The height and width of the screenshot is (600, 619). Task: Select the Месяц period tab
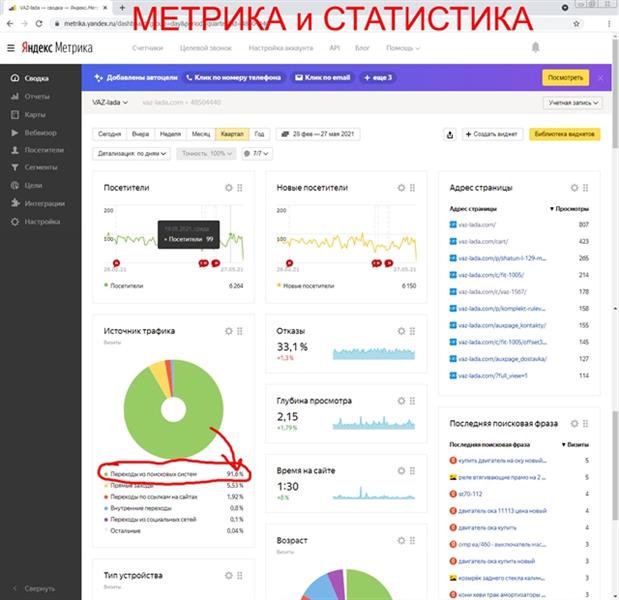(x=201, y=134)
